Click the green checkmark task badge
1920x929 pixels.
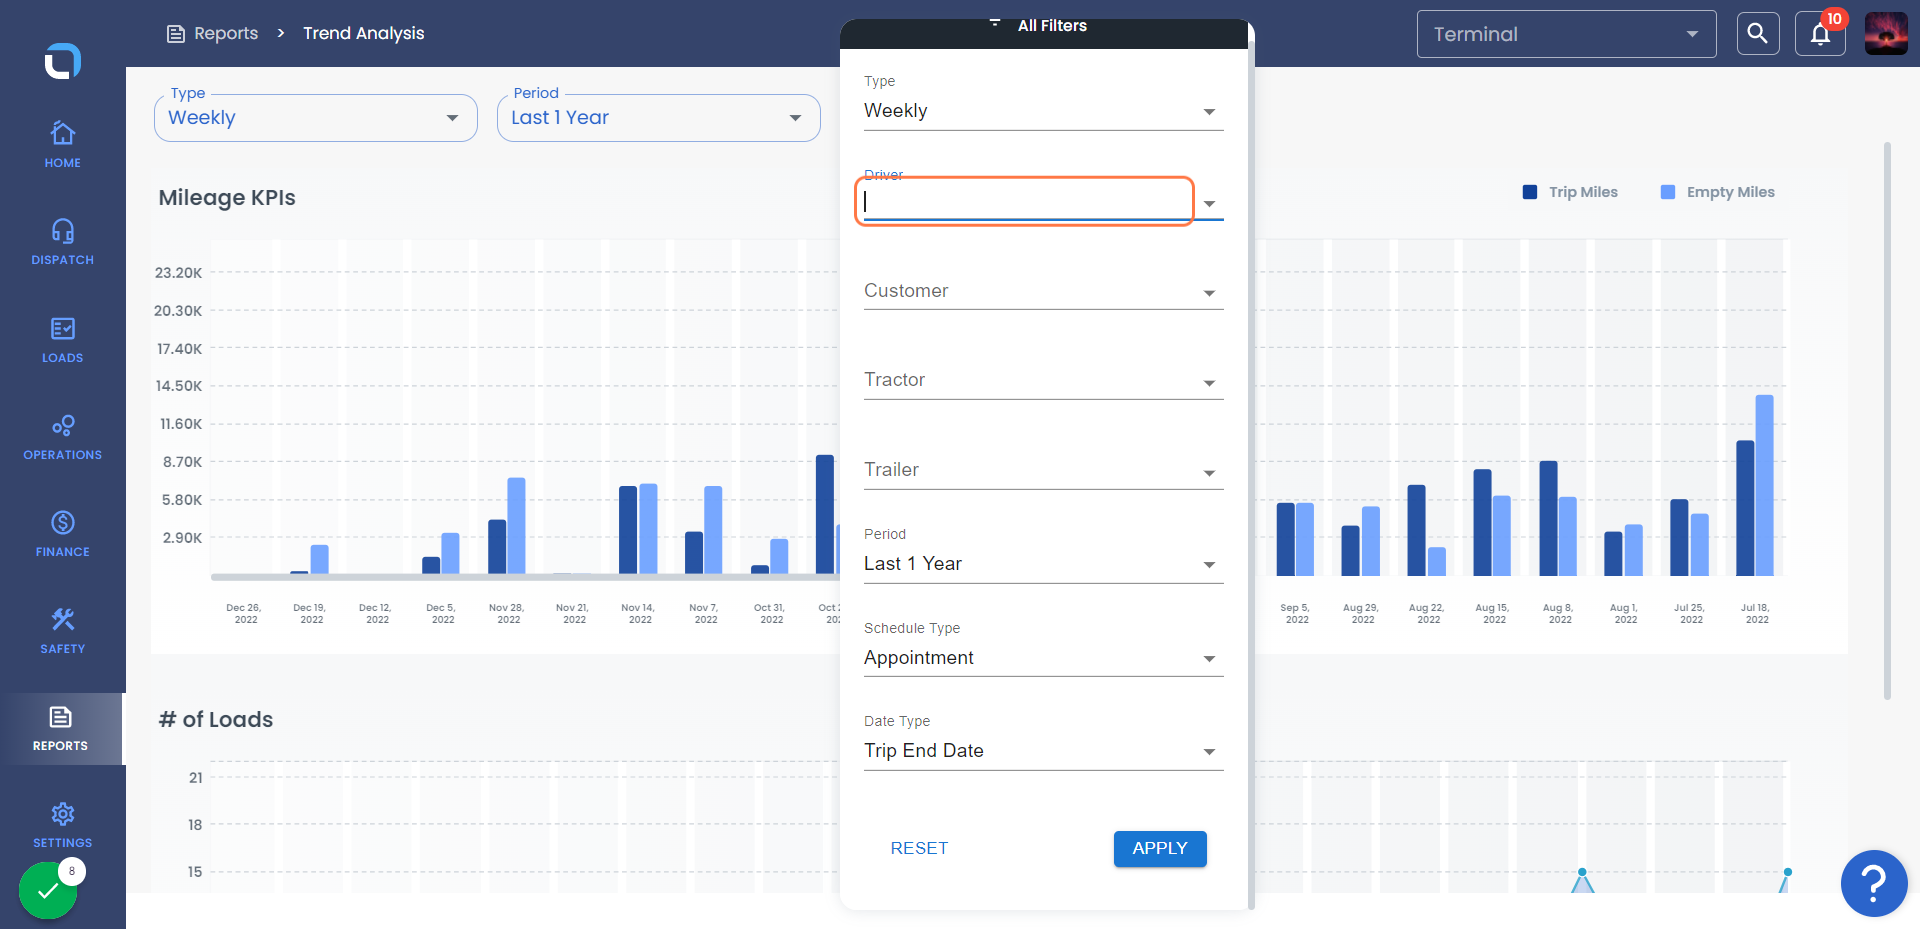pyautogui.click(x=48, y=890)
